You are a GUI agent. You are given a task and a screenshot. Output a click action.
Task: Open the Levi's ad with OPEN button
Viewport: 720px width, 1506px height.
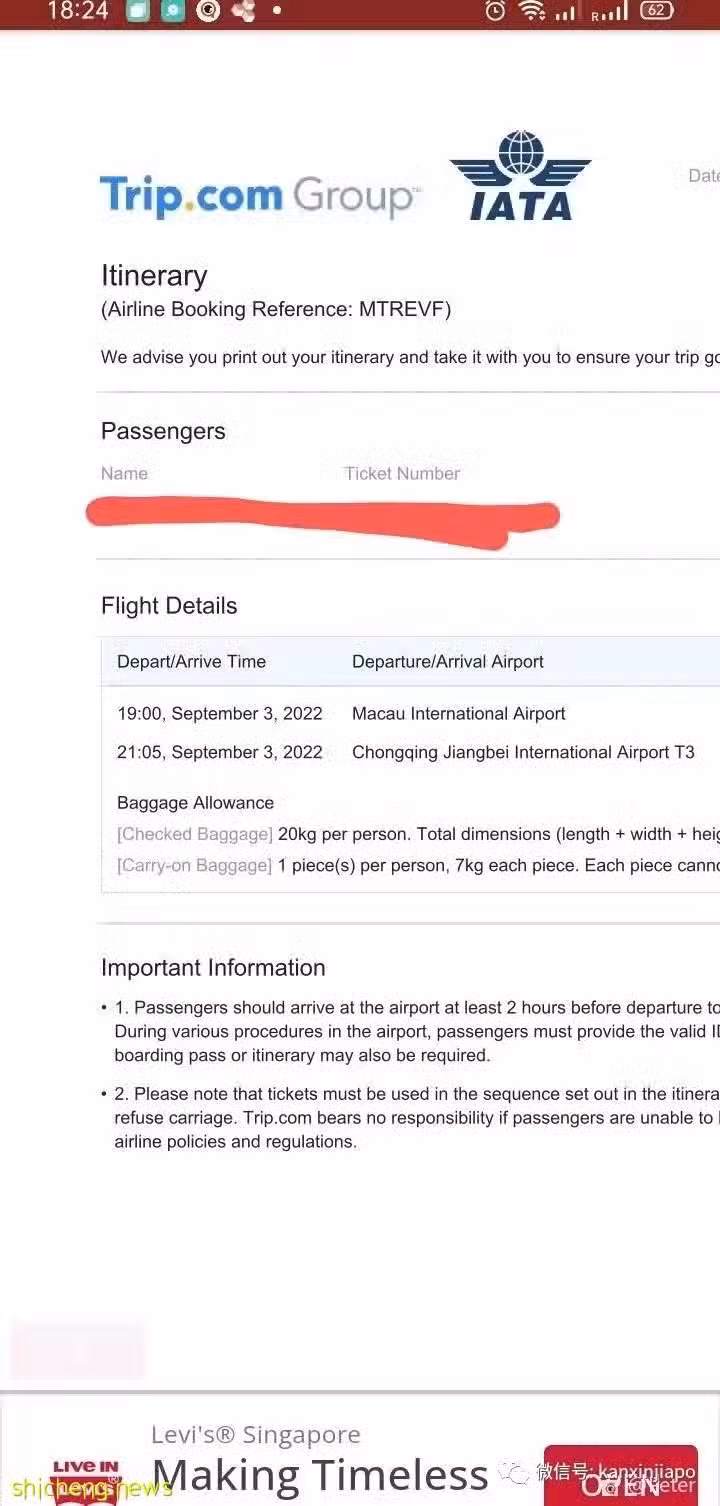[x=620, y=1476]
